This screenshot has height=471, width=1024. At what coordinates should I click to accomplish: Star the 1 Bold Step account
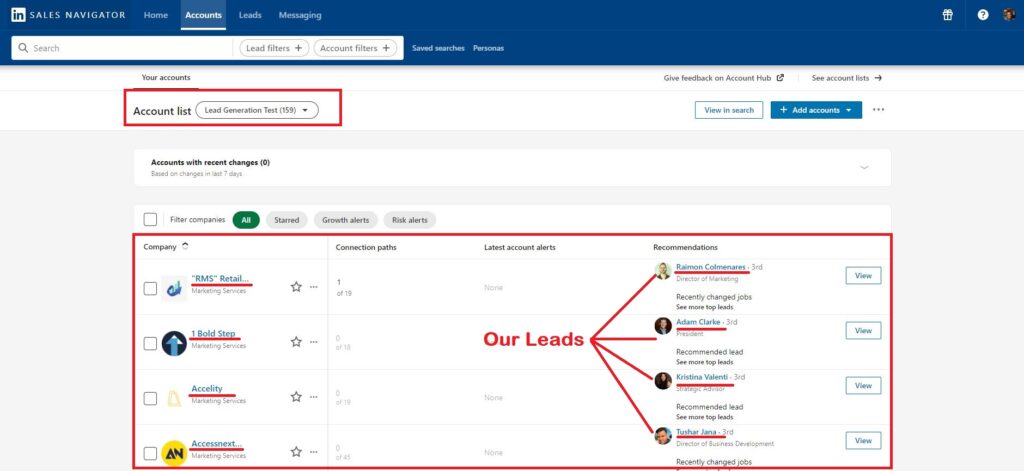296,342
